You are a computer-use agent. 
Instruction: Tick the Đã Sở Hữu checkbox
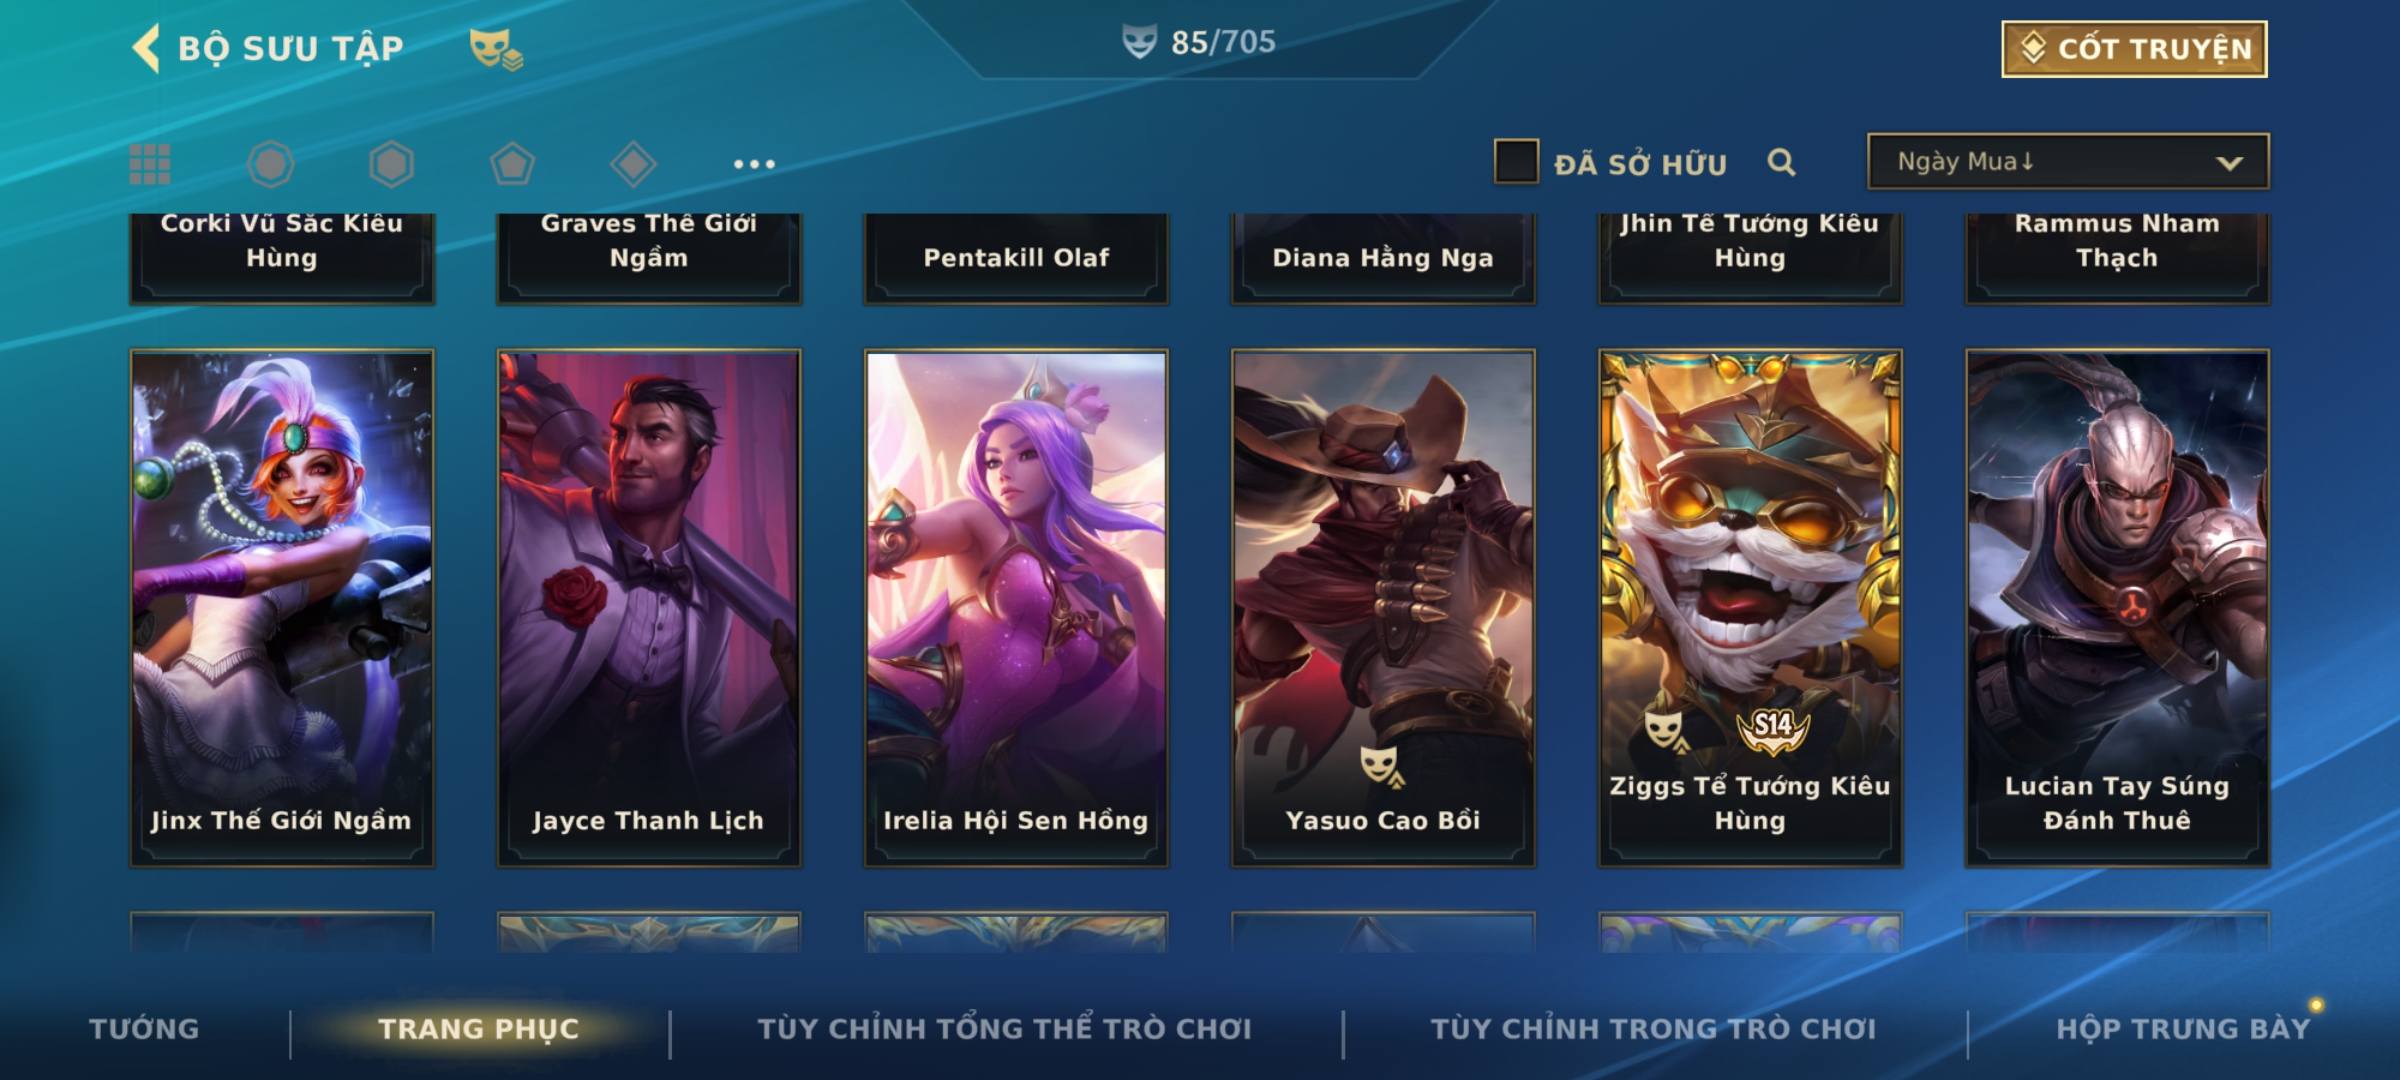click(1515, 162)
